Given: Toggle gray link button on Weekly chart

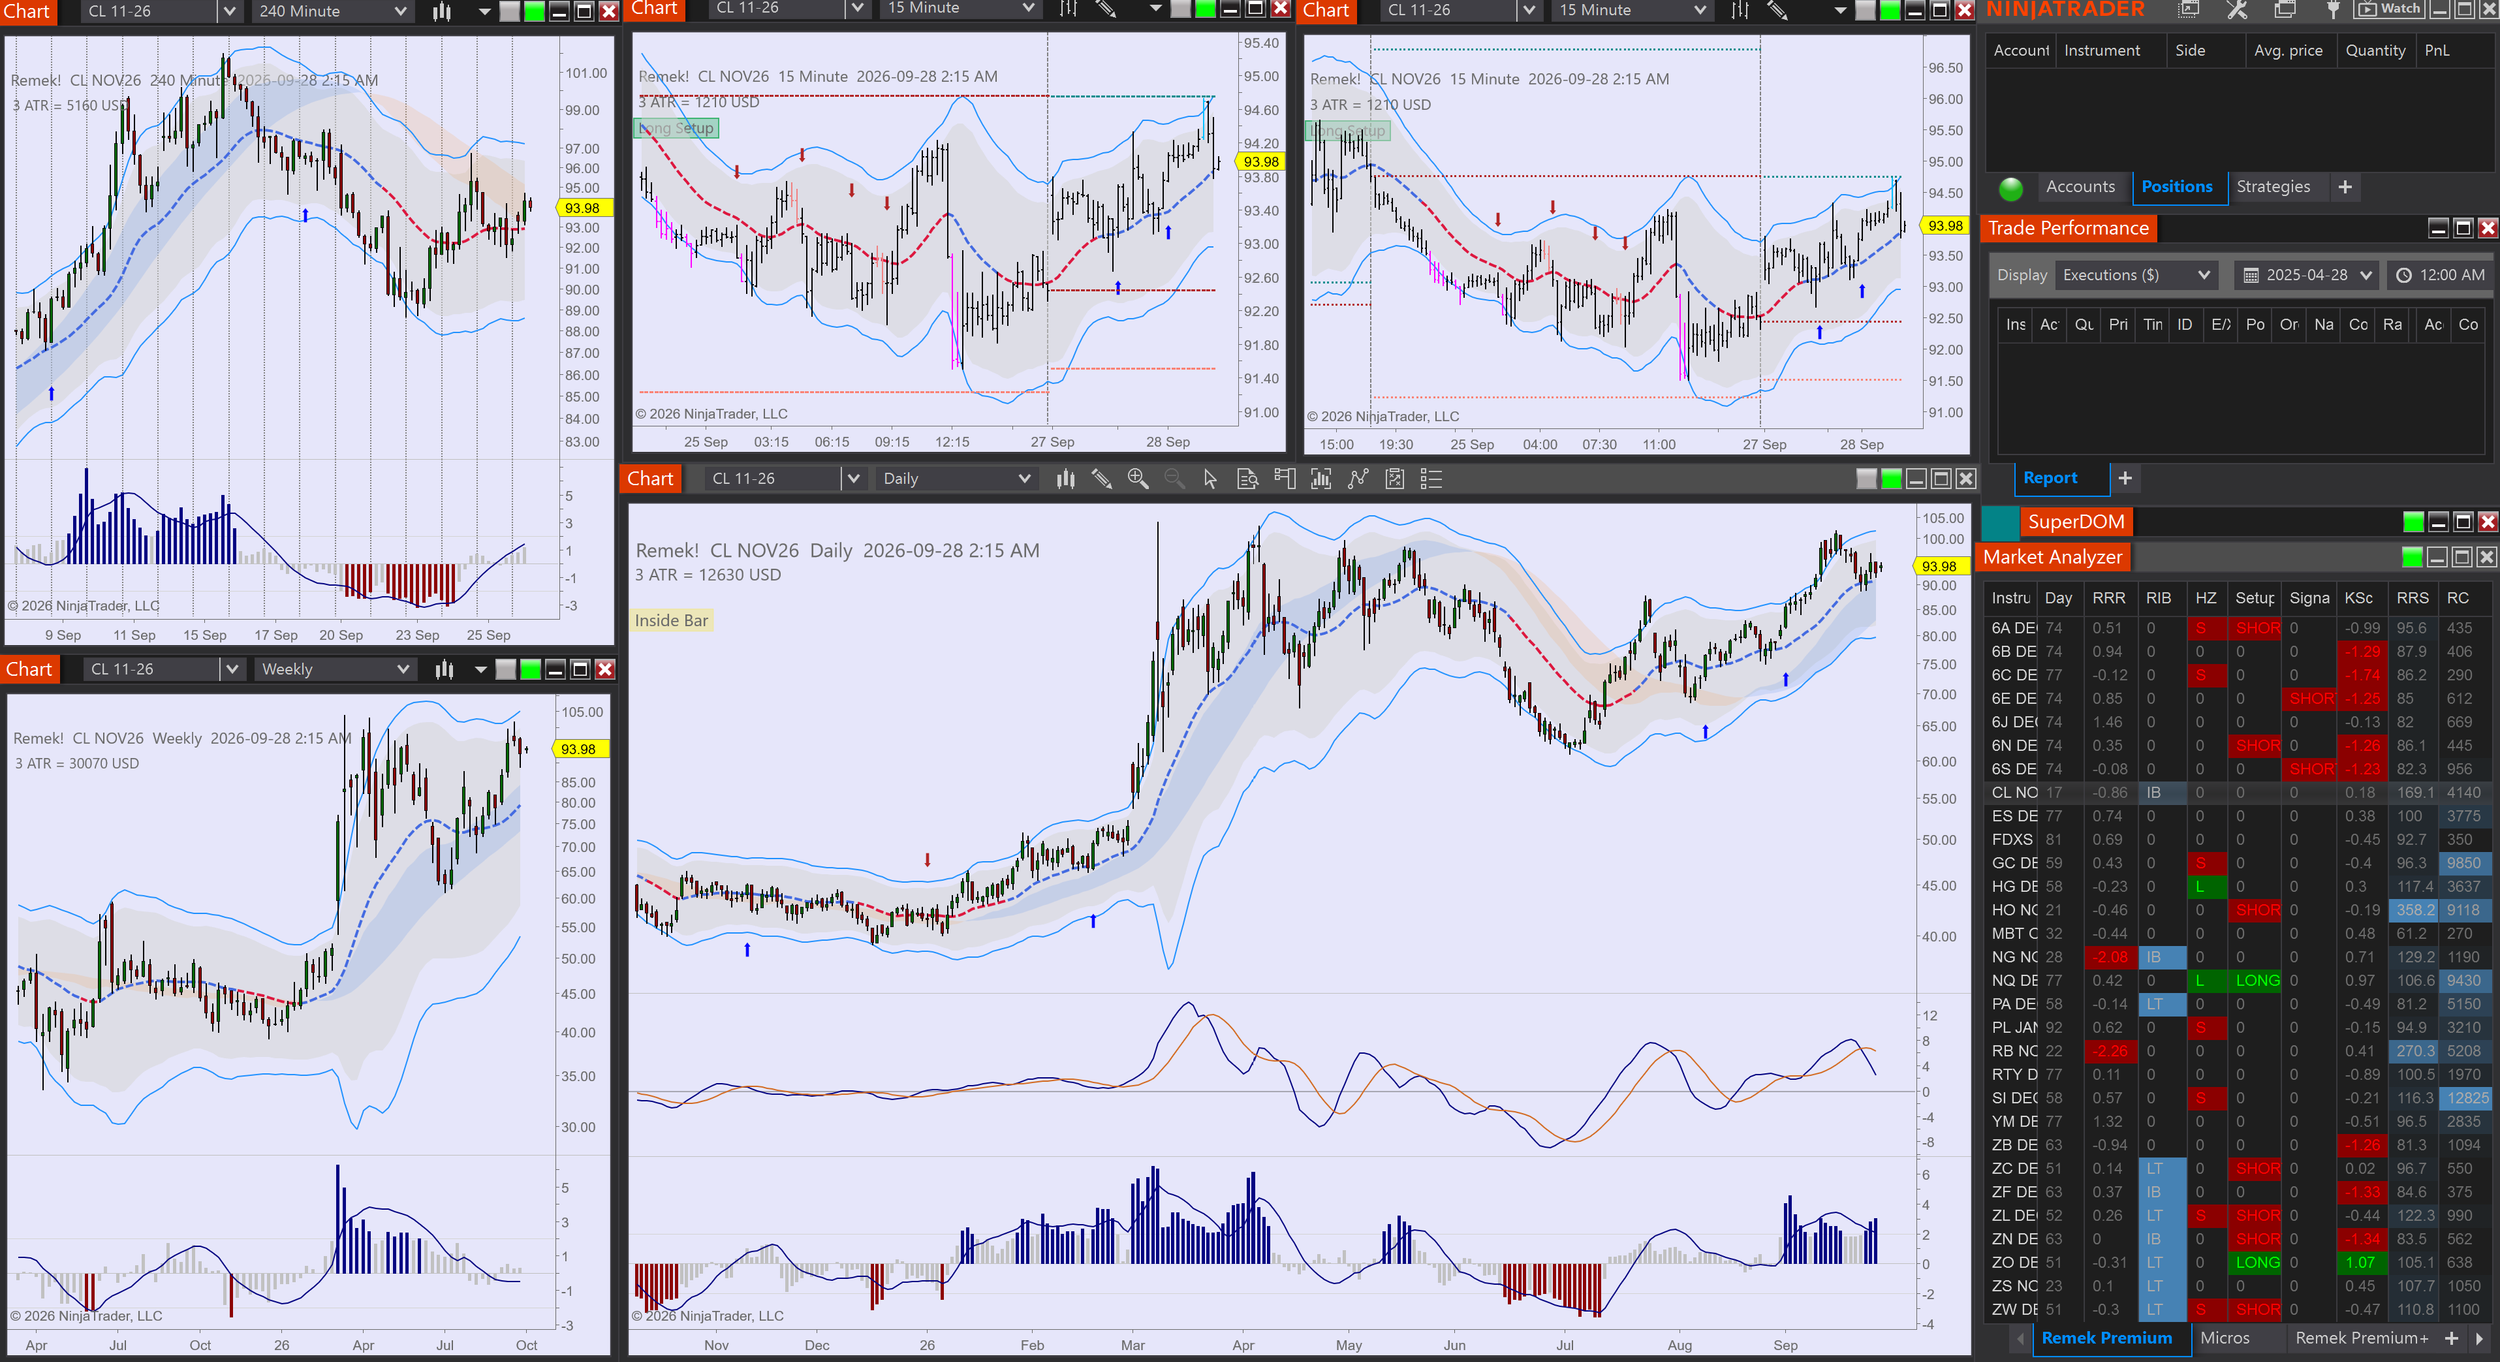Looking at the screenshot, I should [x=506, y=669].
